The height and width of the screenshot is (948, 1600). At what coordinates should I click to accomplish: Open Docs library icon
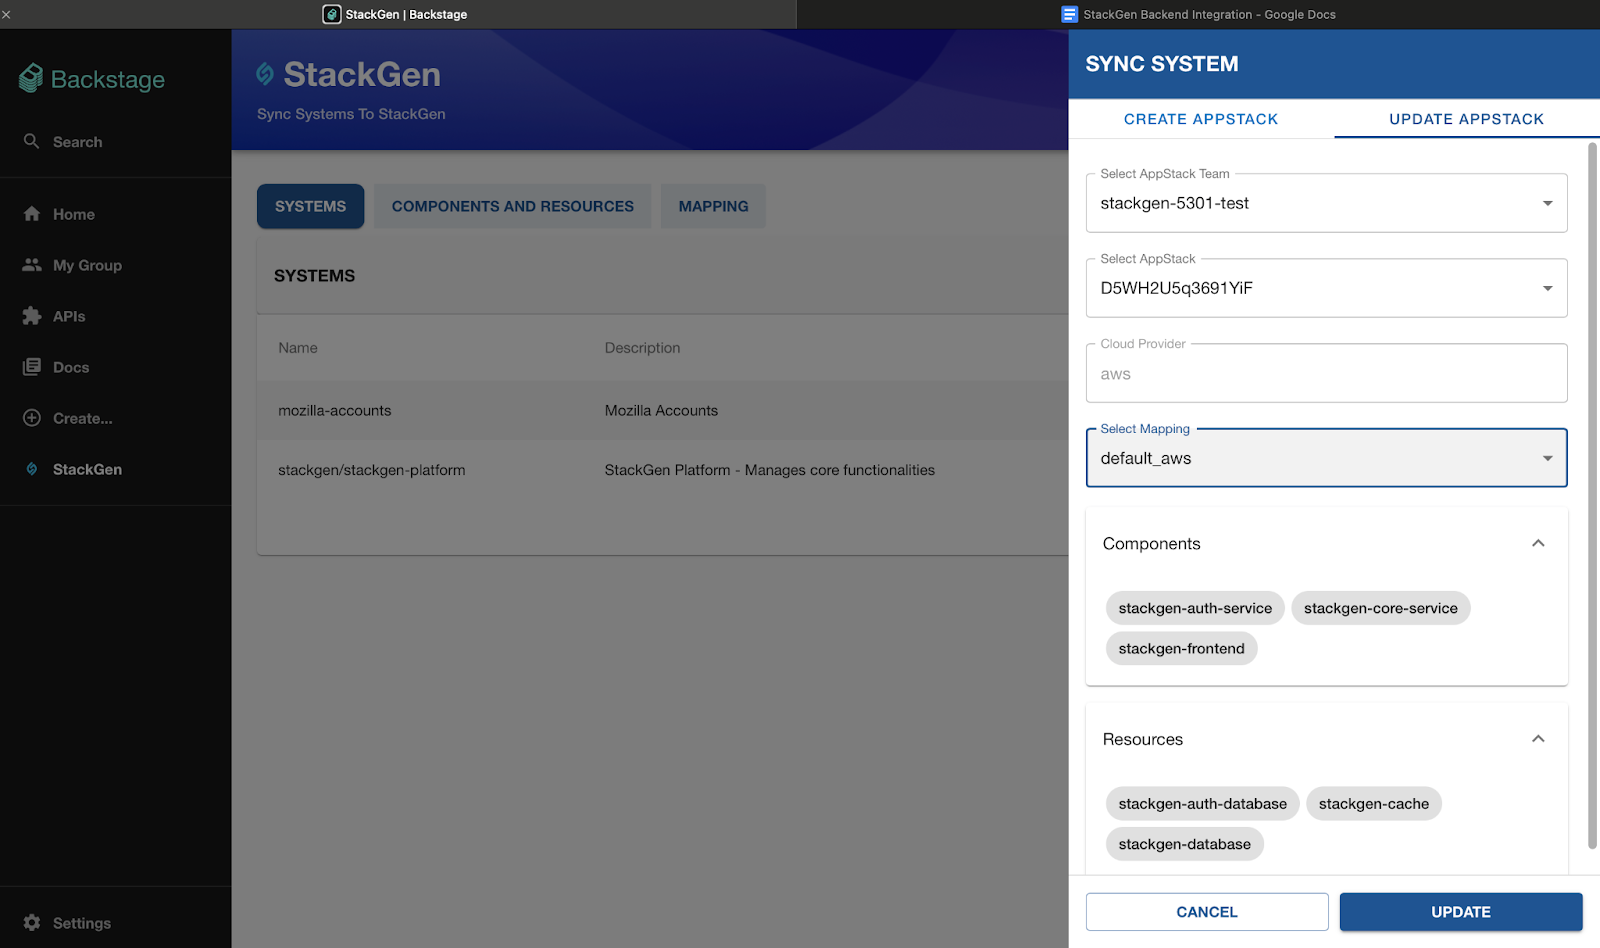[x=32, y=366]
